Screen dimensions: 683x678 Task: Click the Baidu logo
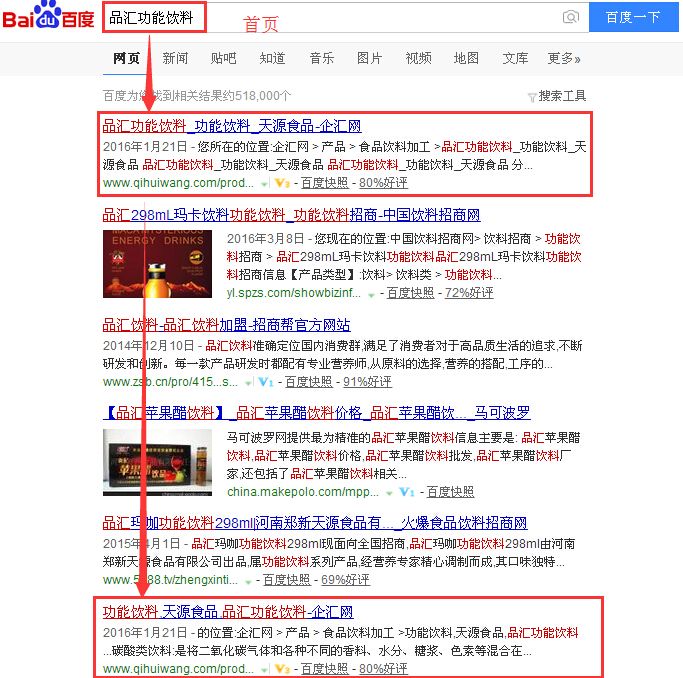[x=48, y=15]
